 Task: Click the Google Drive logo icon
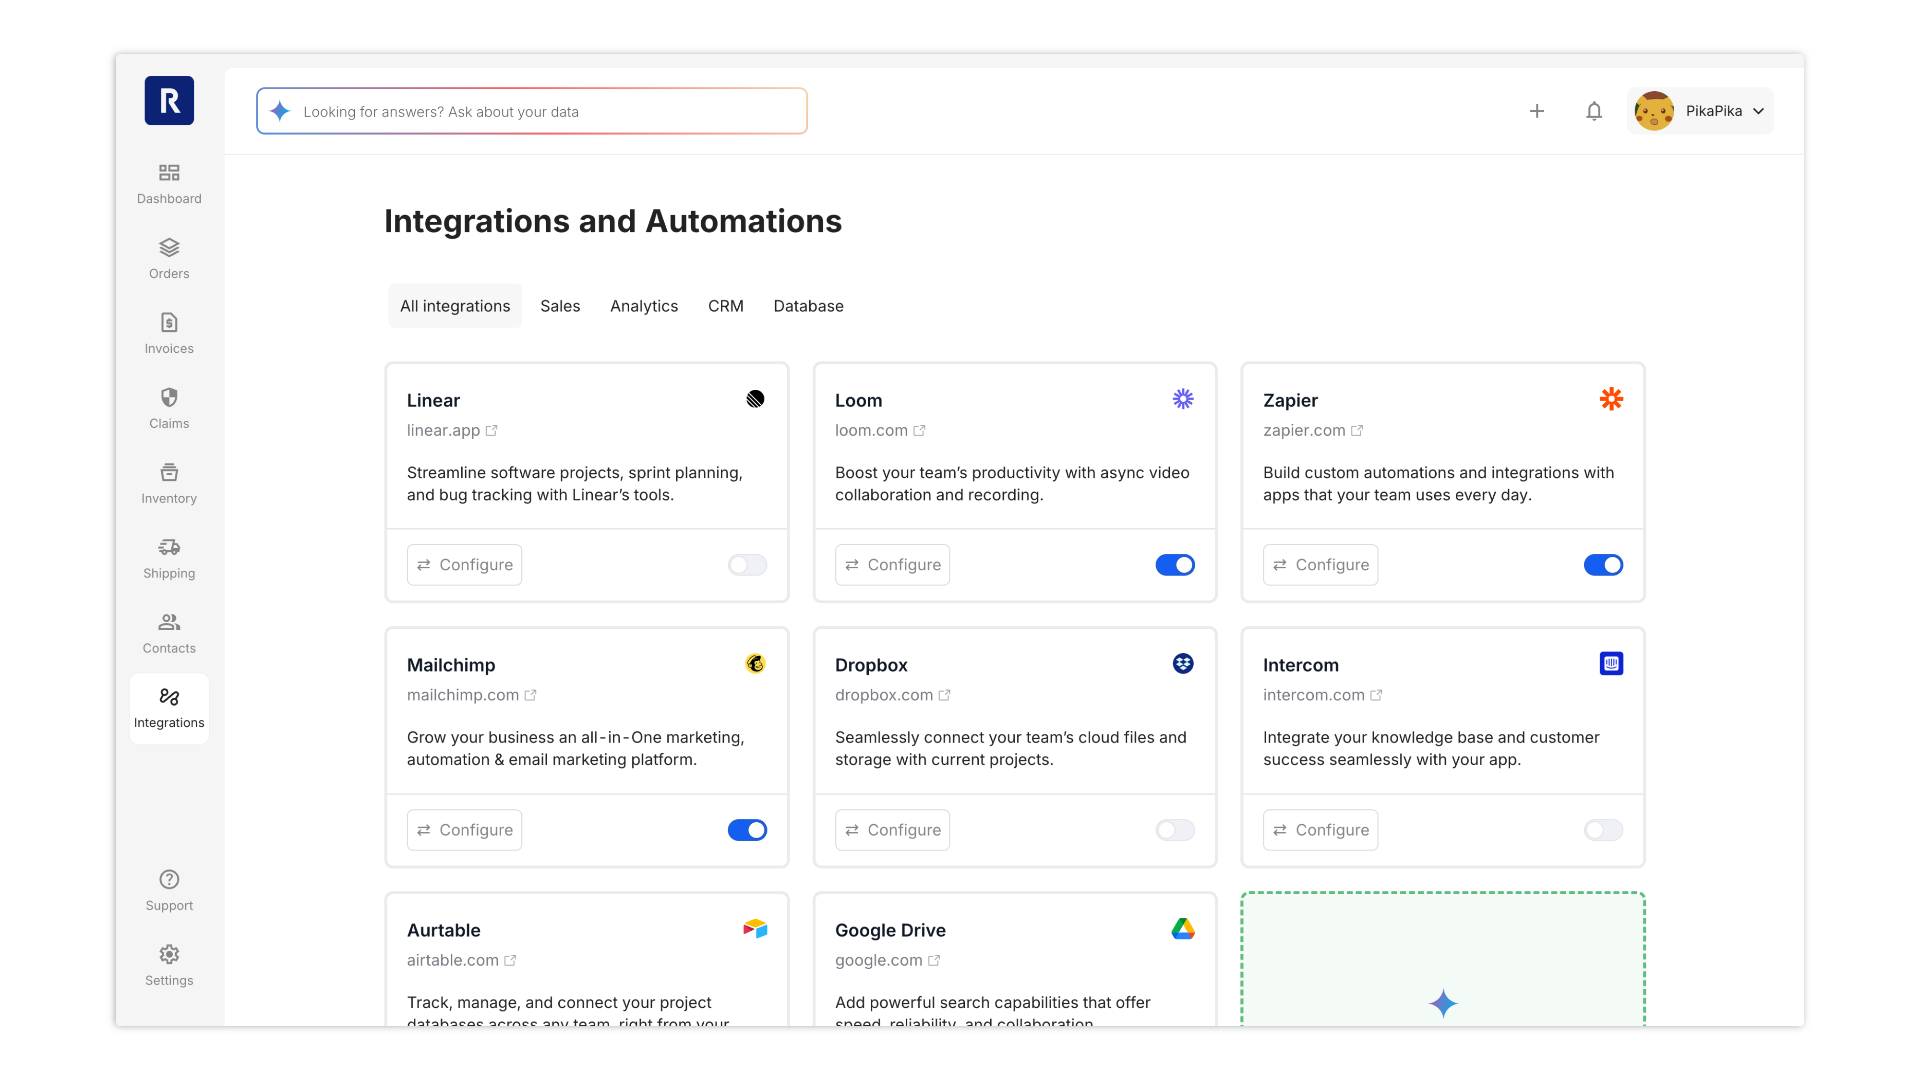(1183, 929)
